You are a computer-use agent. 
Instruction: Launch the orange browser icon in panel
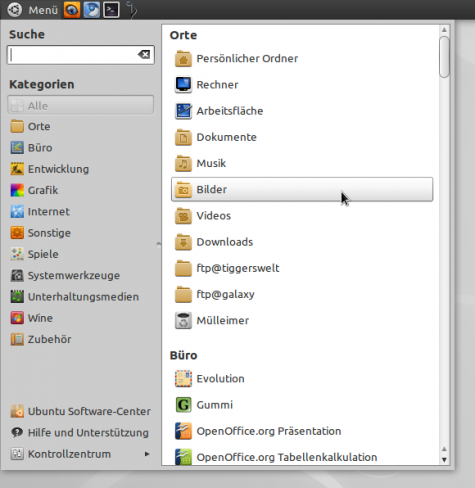click(x=72, y=10)
